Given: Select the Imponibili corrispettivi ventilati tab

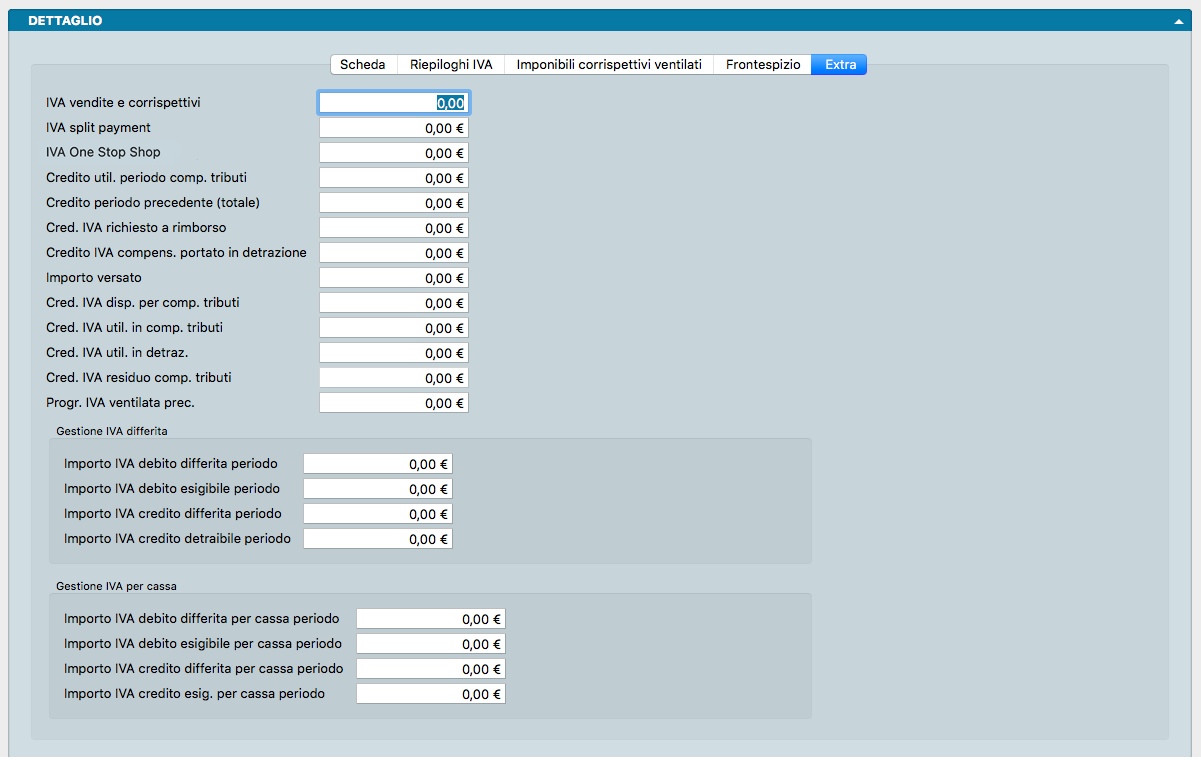Looking at the screenshot, I should pos(609,64).
